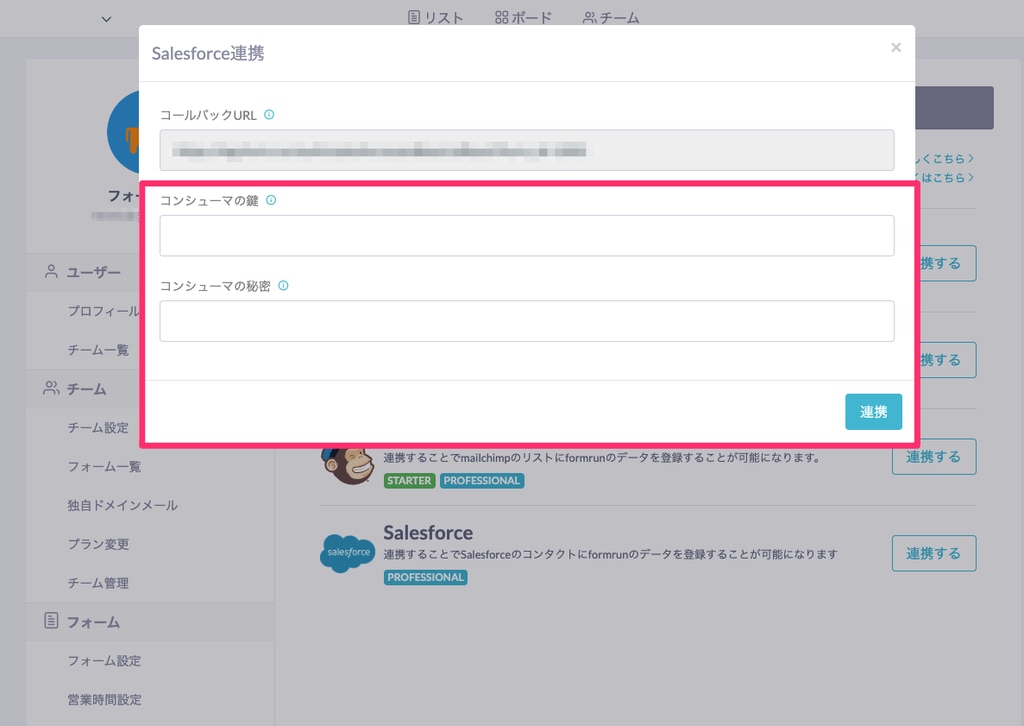This screenshot has width=1024, height=726.
Task: Open 独自ドメインメール in the sidebar
Action: click(123, 505)
